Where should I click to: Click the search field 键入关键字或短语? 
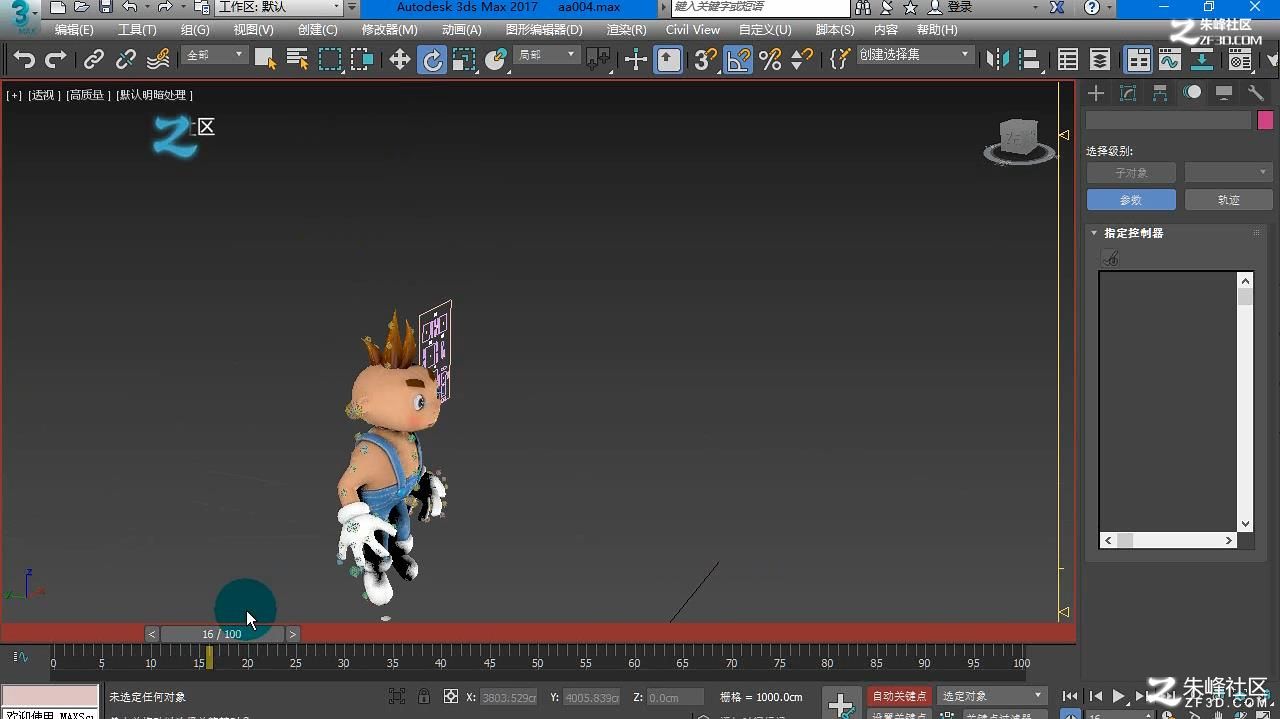point(760,7)
